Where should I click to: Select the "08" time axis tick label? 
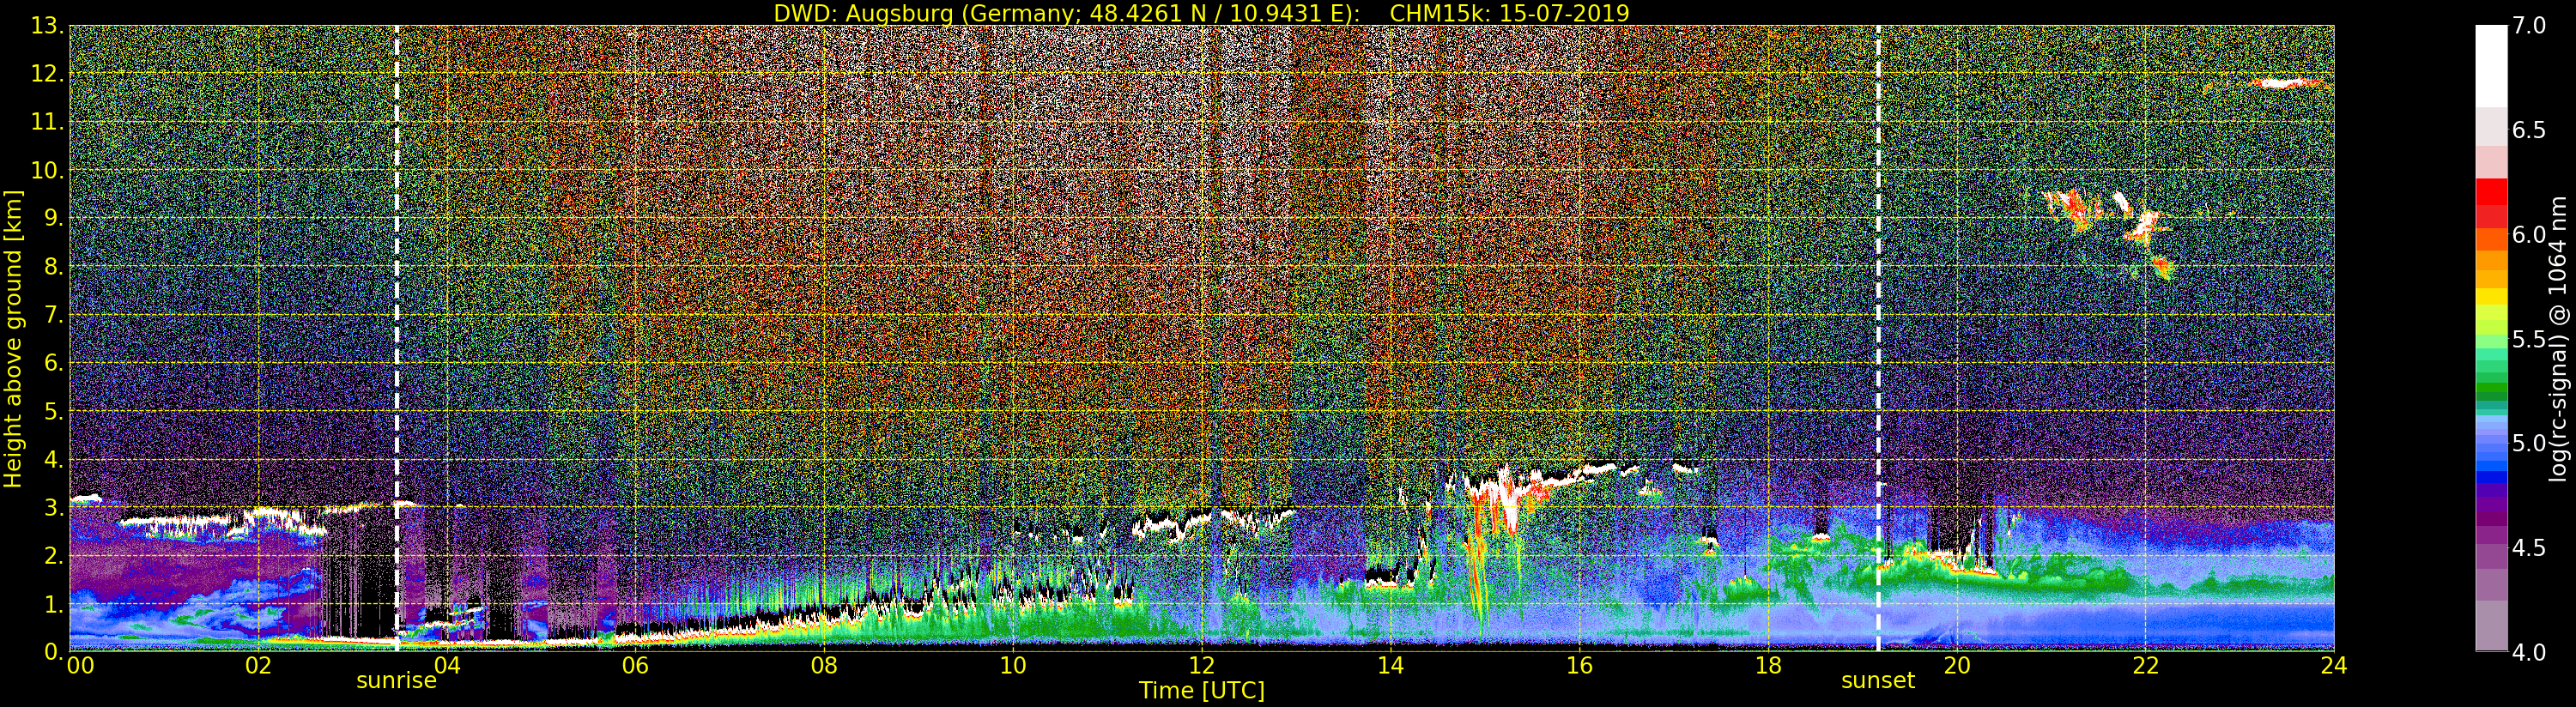point(824,665)
